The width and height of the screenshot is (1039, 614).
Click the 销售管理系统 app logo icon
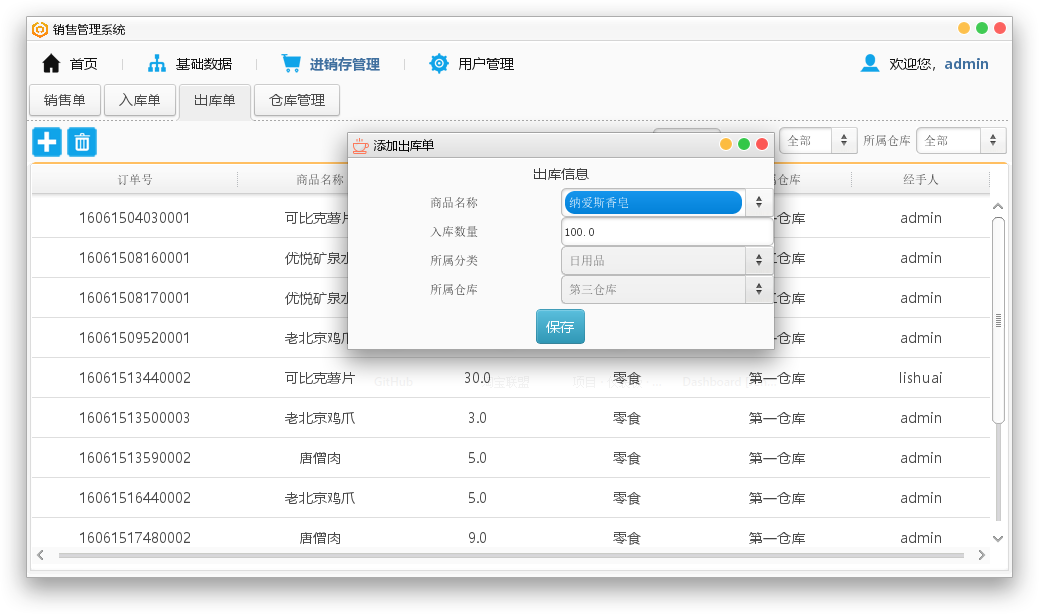pos(40,29)
